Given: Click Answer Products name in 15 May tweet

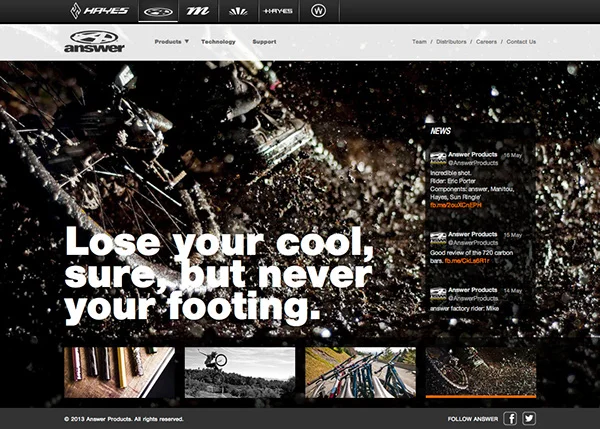Looking at the screenshot, I should [x=473, y=234].
